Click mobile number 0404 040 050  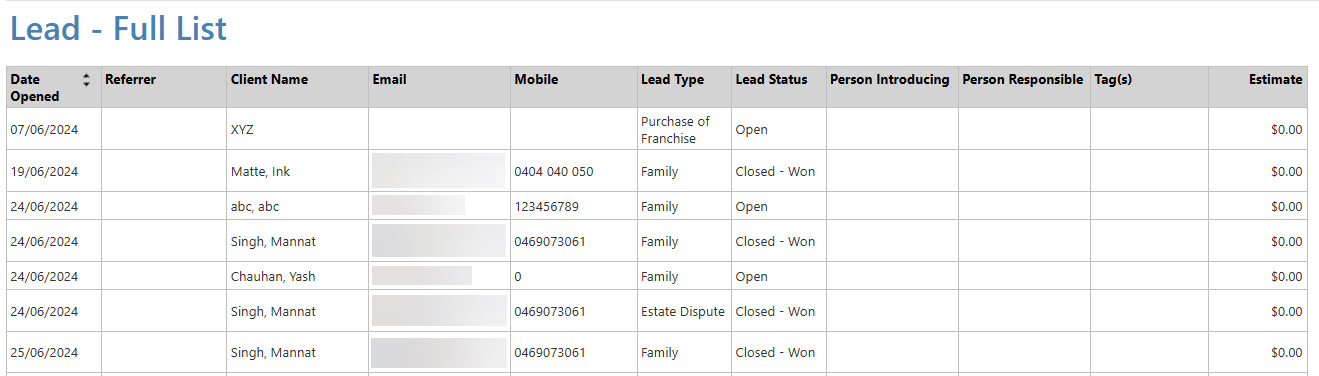click(x=554, y=171)
